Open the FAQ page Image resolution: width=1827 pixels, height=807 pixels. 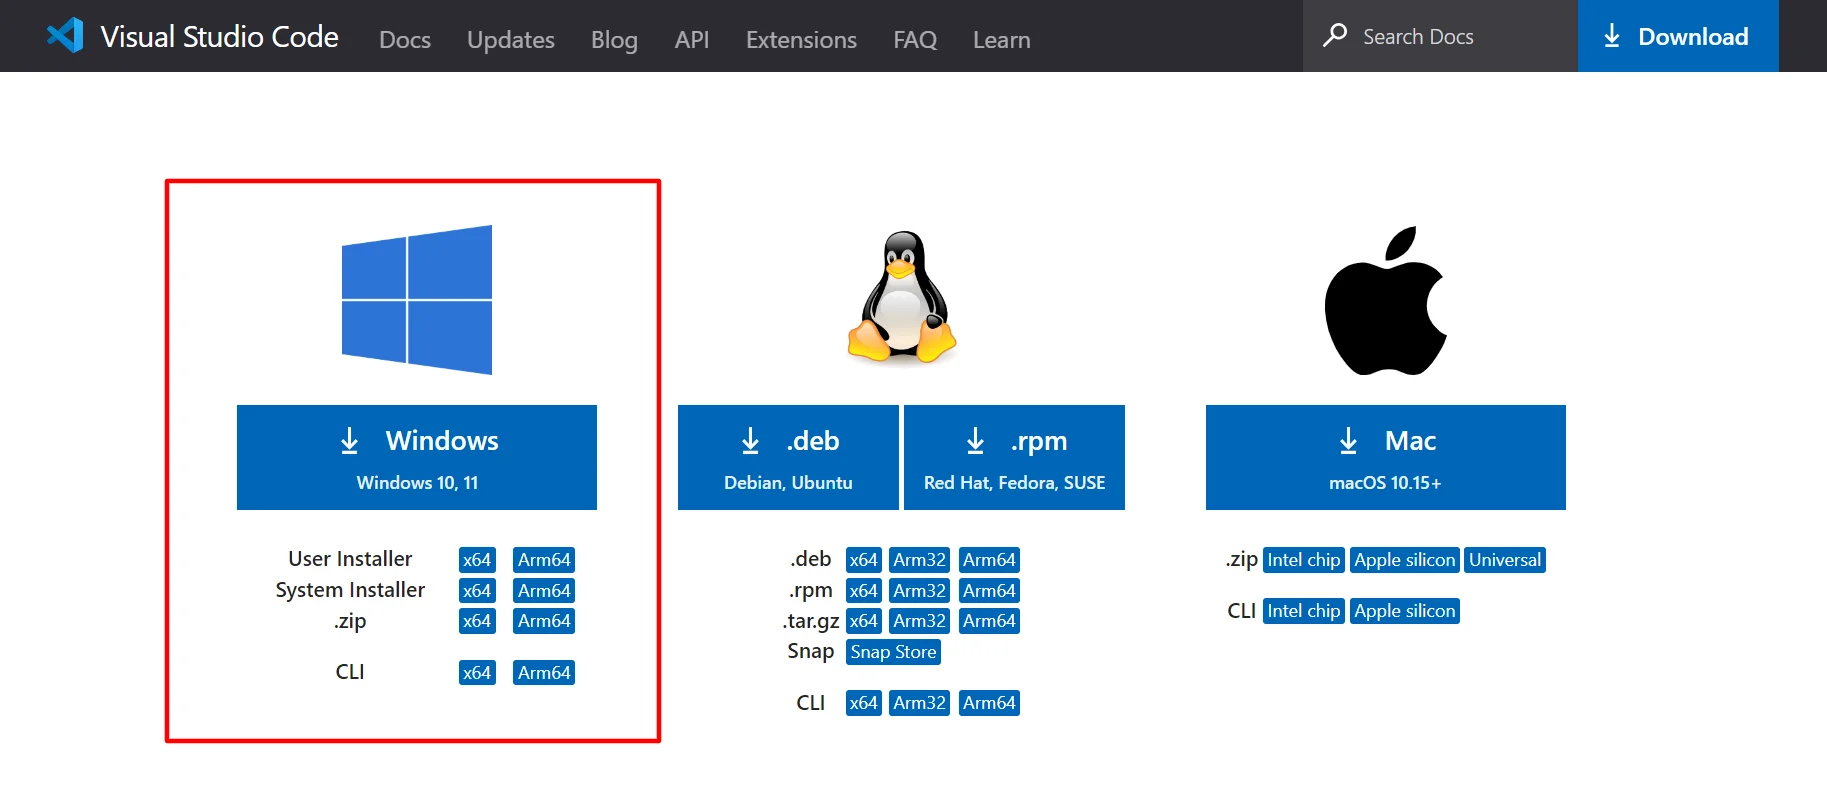[x=915, y=40]
